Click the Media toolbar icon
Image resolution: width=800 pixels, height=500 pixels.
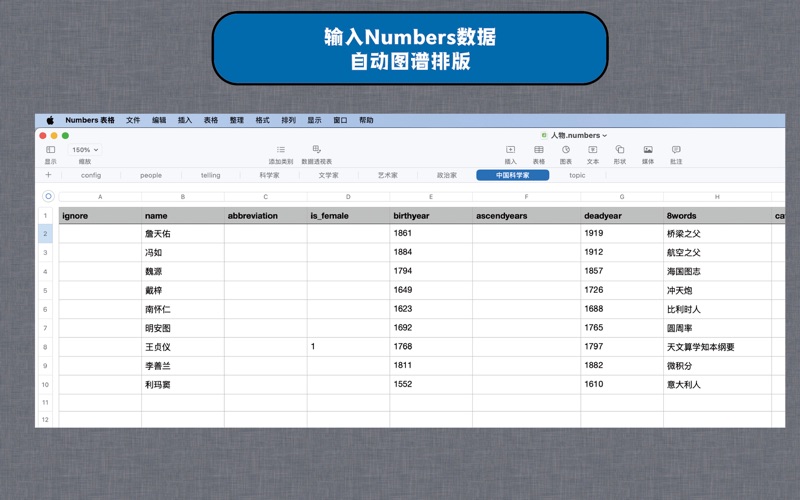pyautogui.click(x=648, y=149)
